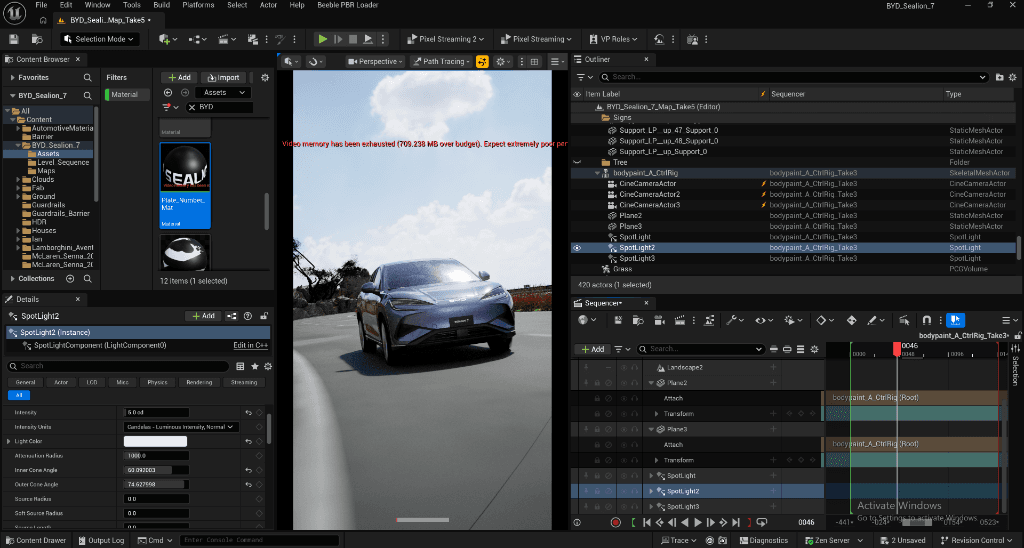Enable the orange realtime toggle in the viewport toolbar

pos(482,61)
